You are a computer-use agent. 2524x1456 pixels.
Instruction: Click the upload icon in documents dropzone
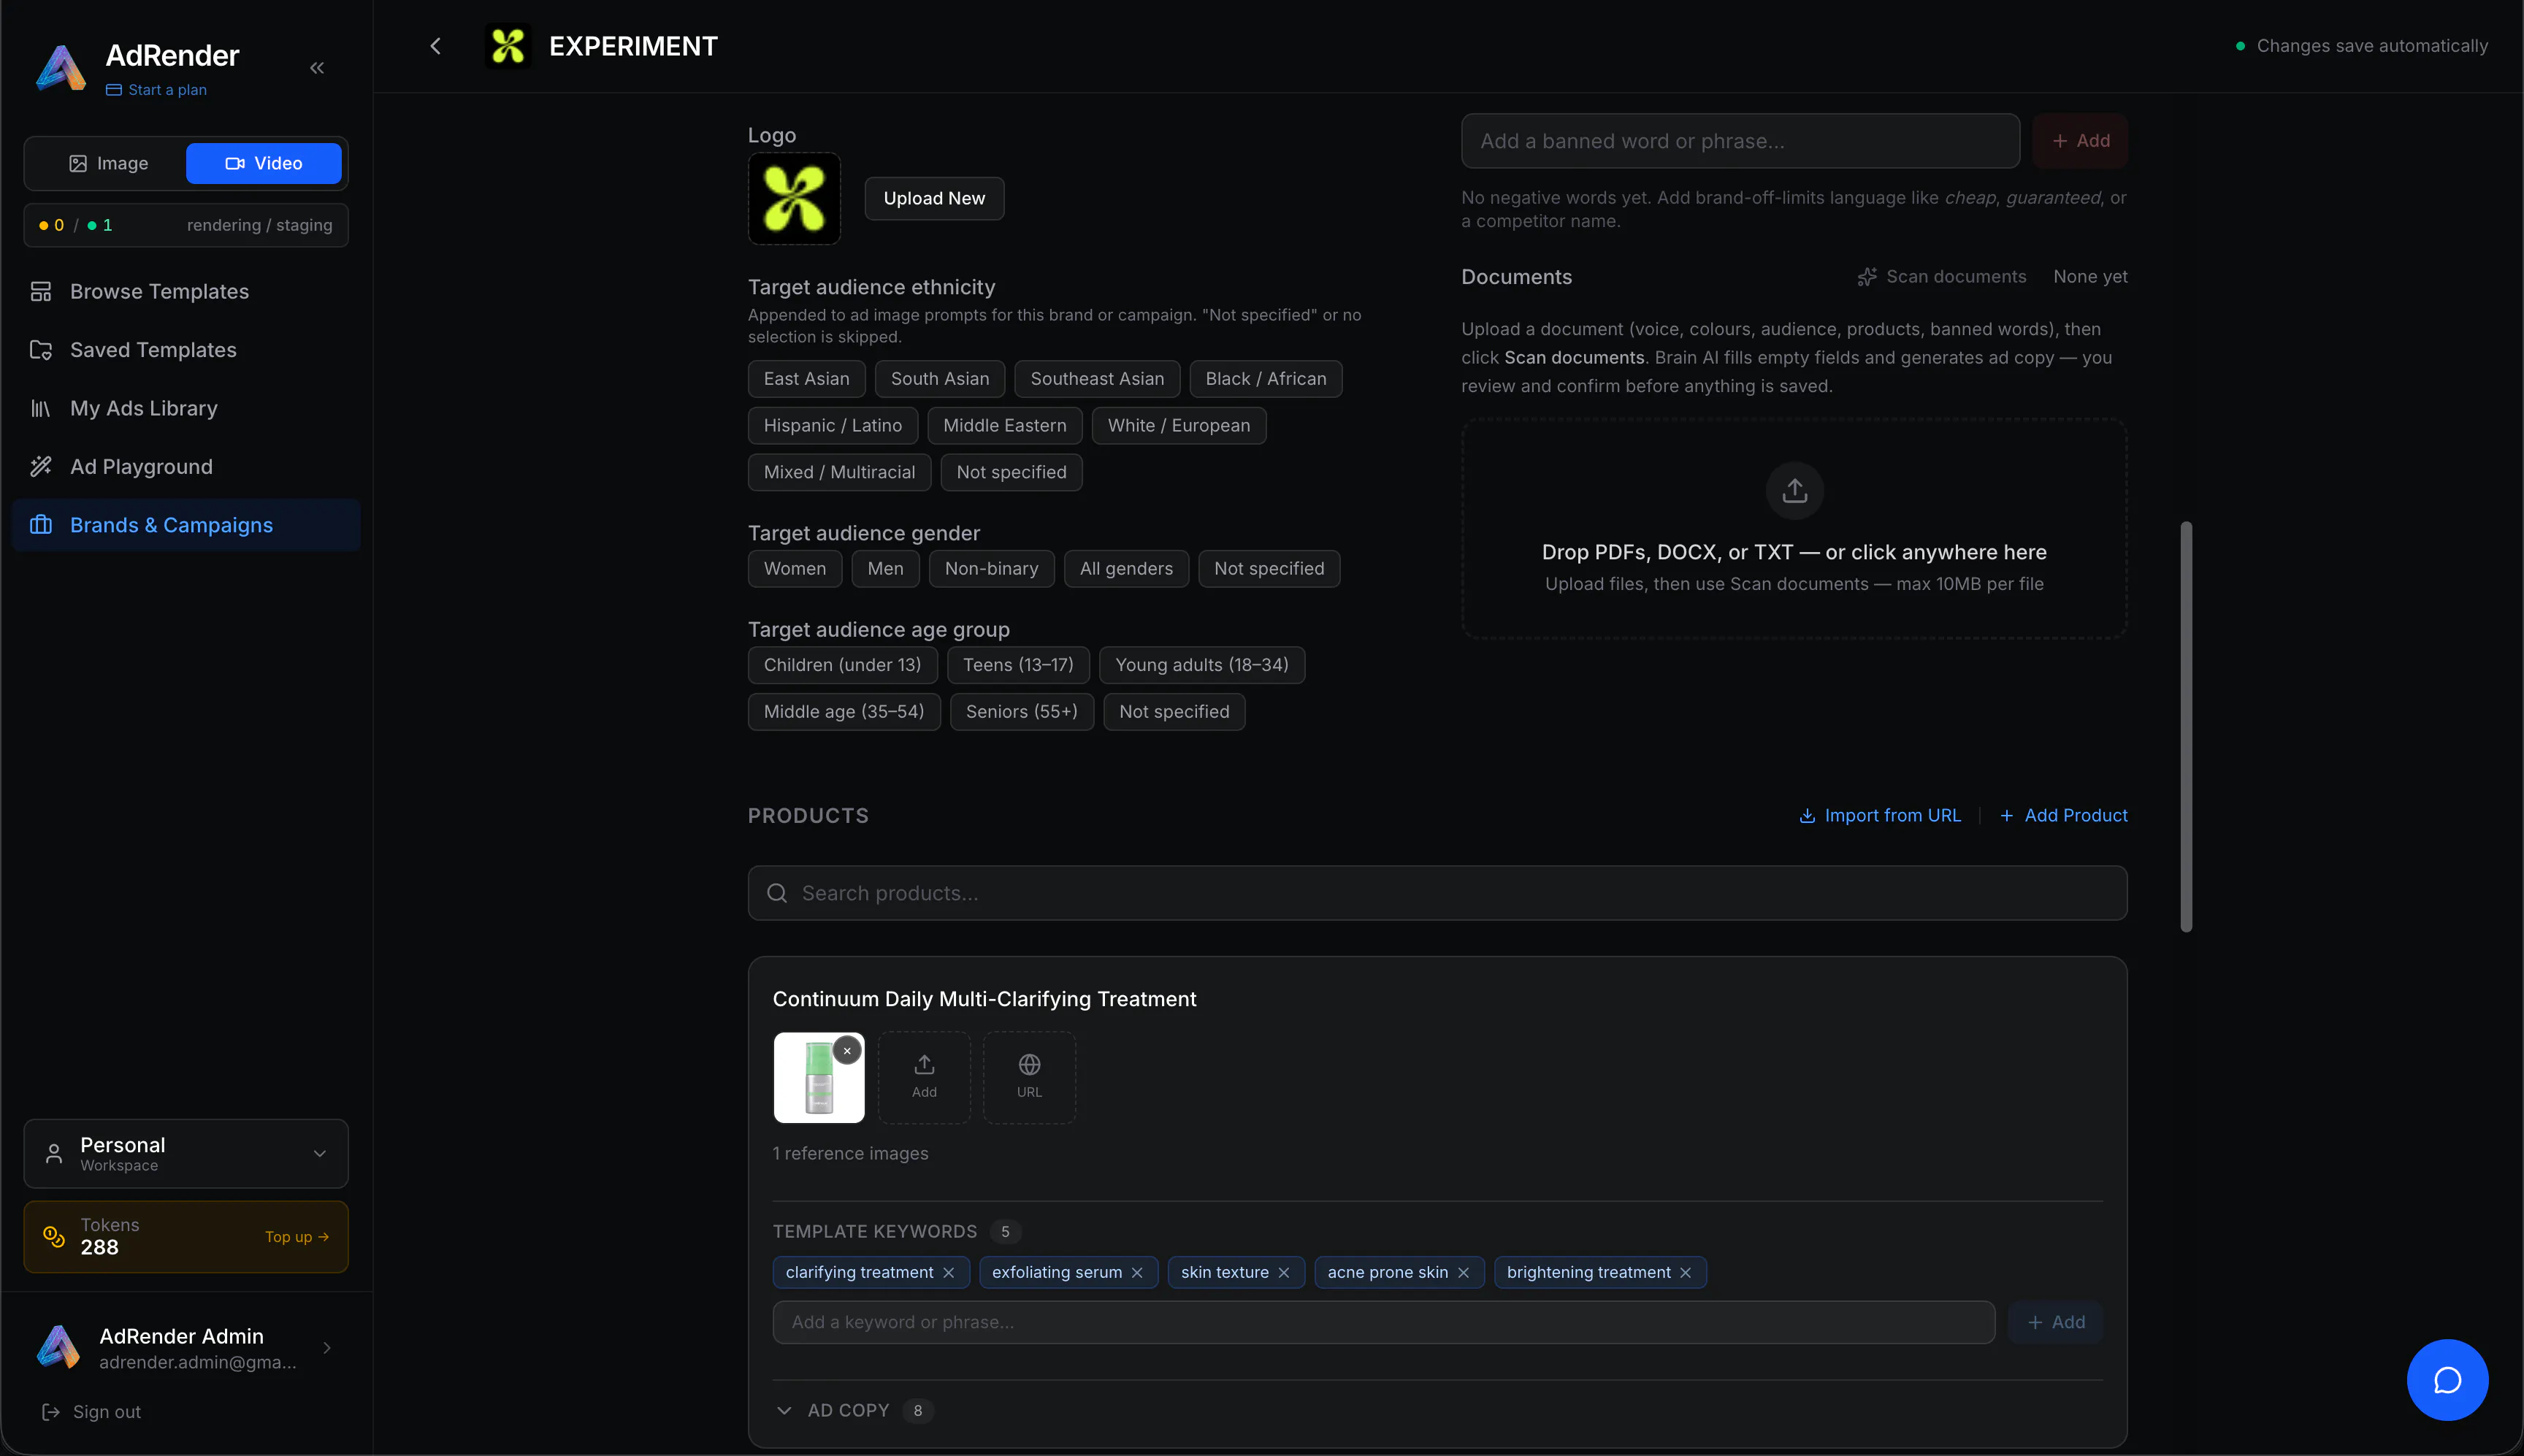pyautogui.click(x=1795, y=490)
